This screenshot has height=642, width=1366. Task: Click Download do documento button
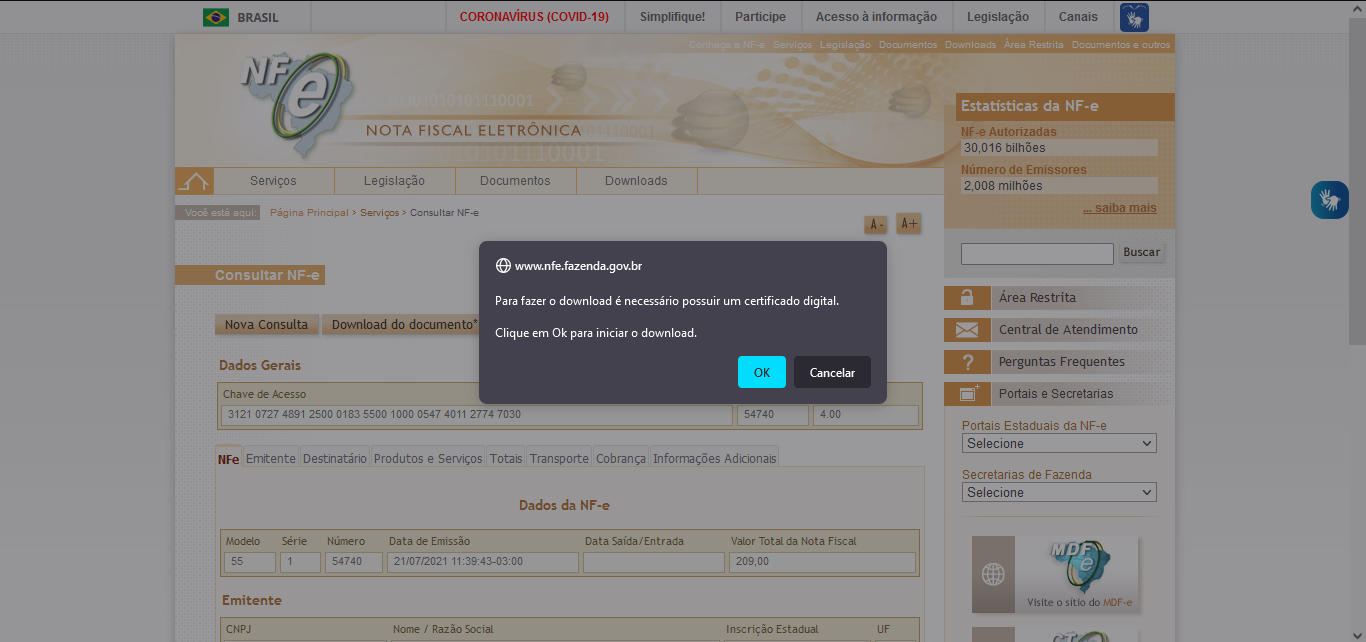tap(403, 325)
